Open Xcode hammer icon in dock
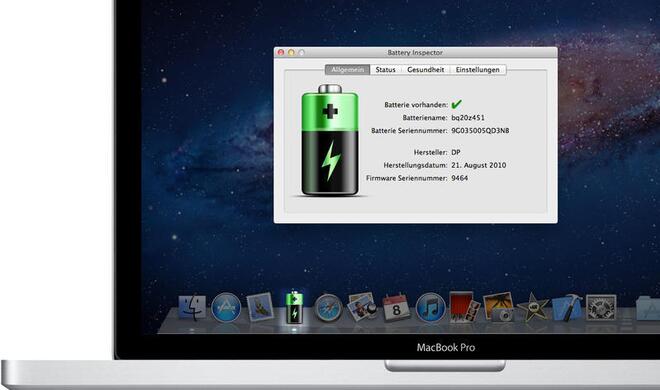The image size is (660, 390). click(567, 308)
